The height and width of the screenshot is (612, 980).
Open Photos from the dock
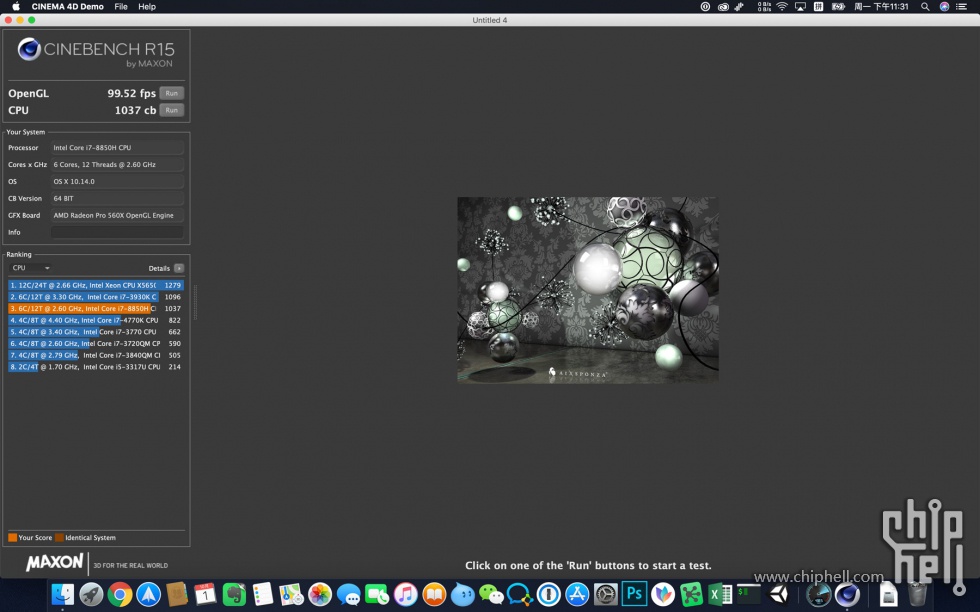point(320,594)
